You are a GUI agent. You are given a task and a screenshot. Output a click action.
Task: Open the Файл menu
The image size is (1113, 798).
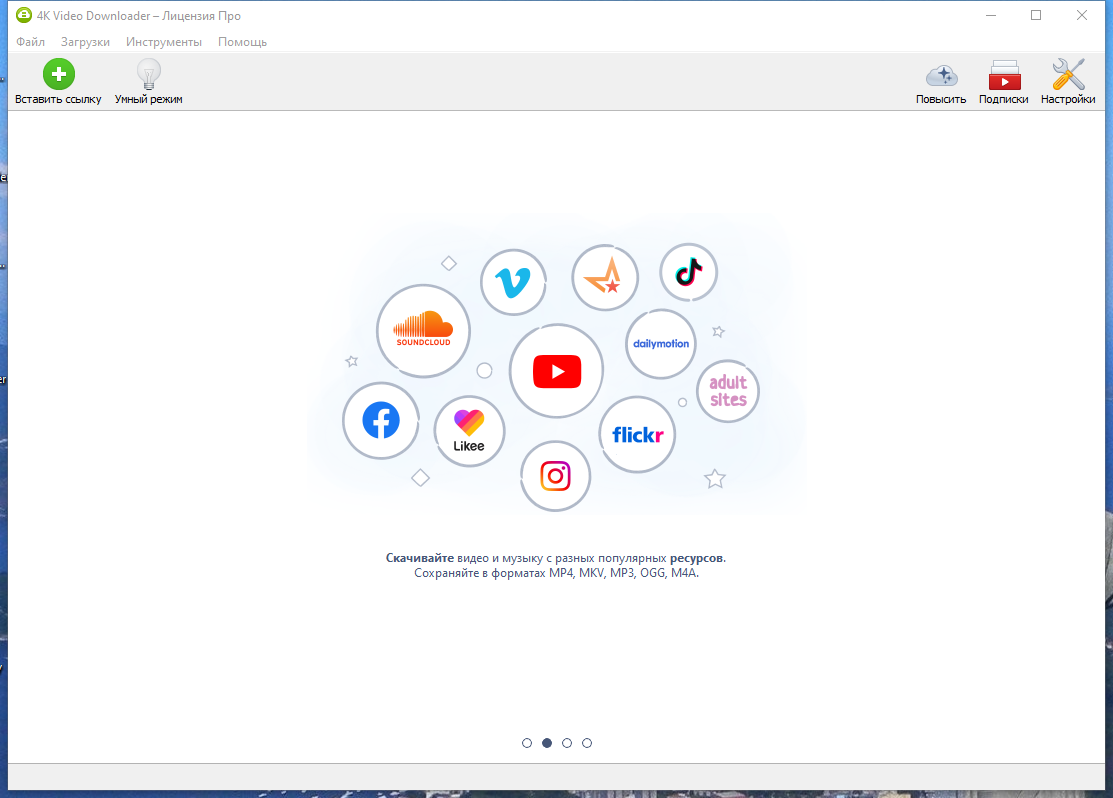(x=30, y=41)
